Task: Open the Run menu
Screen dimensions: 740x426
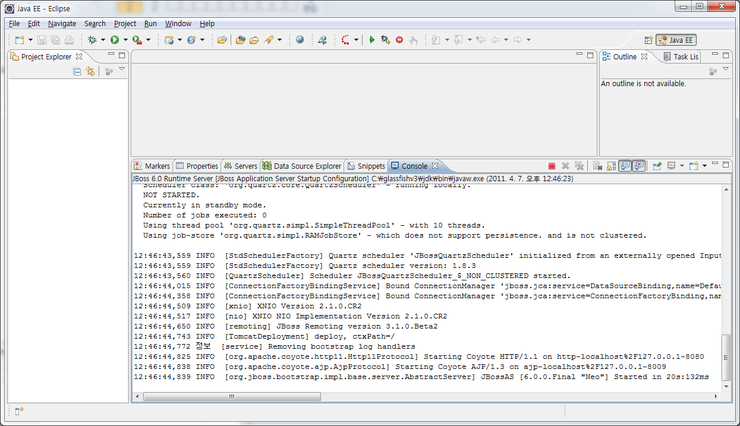Action: click(x=151, y=24)
